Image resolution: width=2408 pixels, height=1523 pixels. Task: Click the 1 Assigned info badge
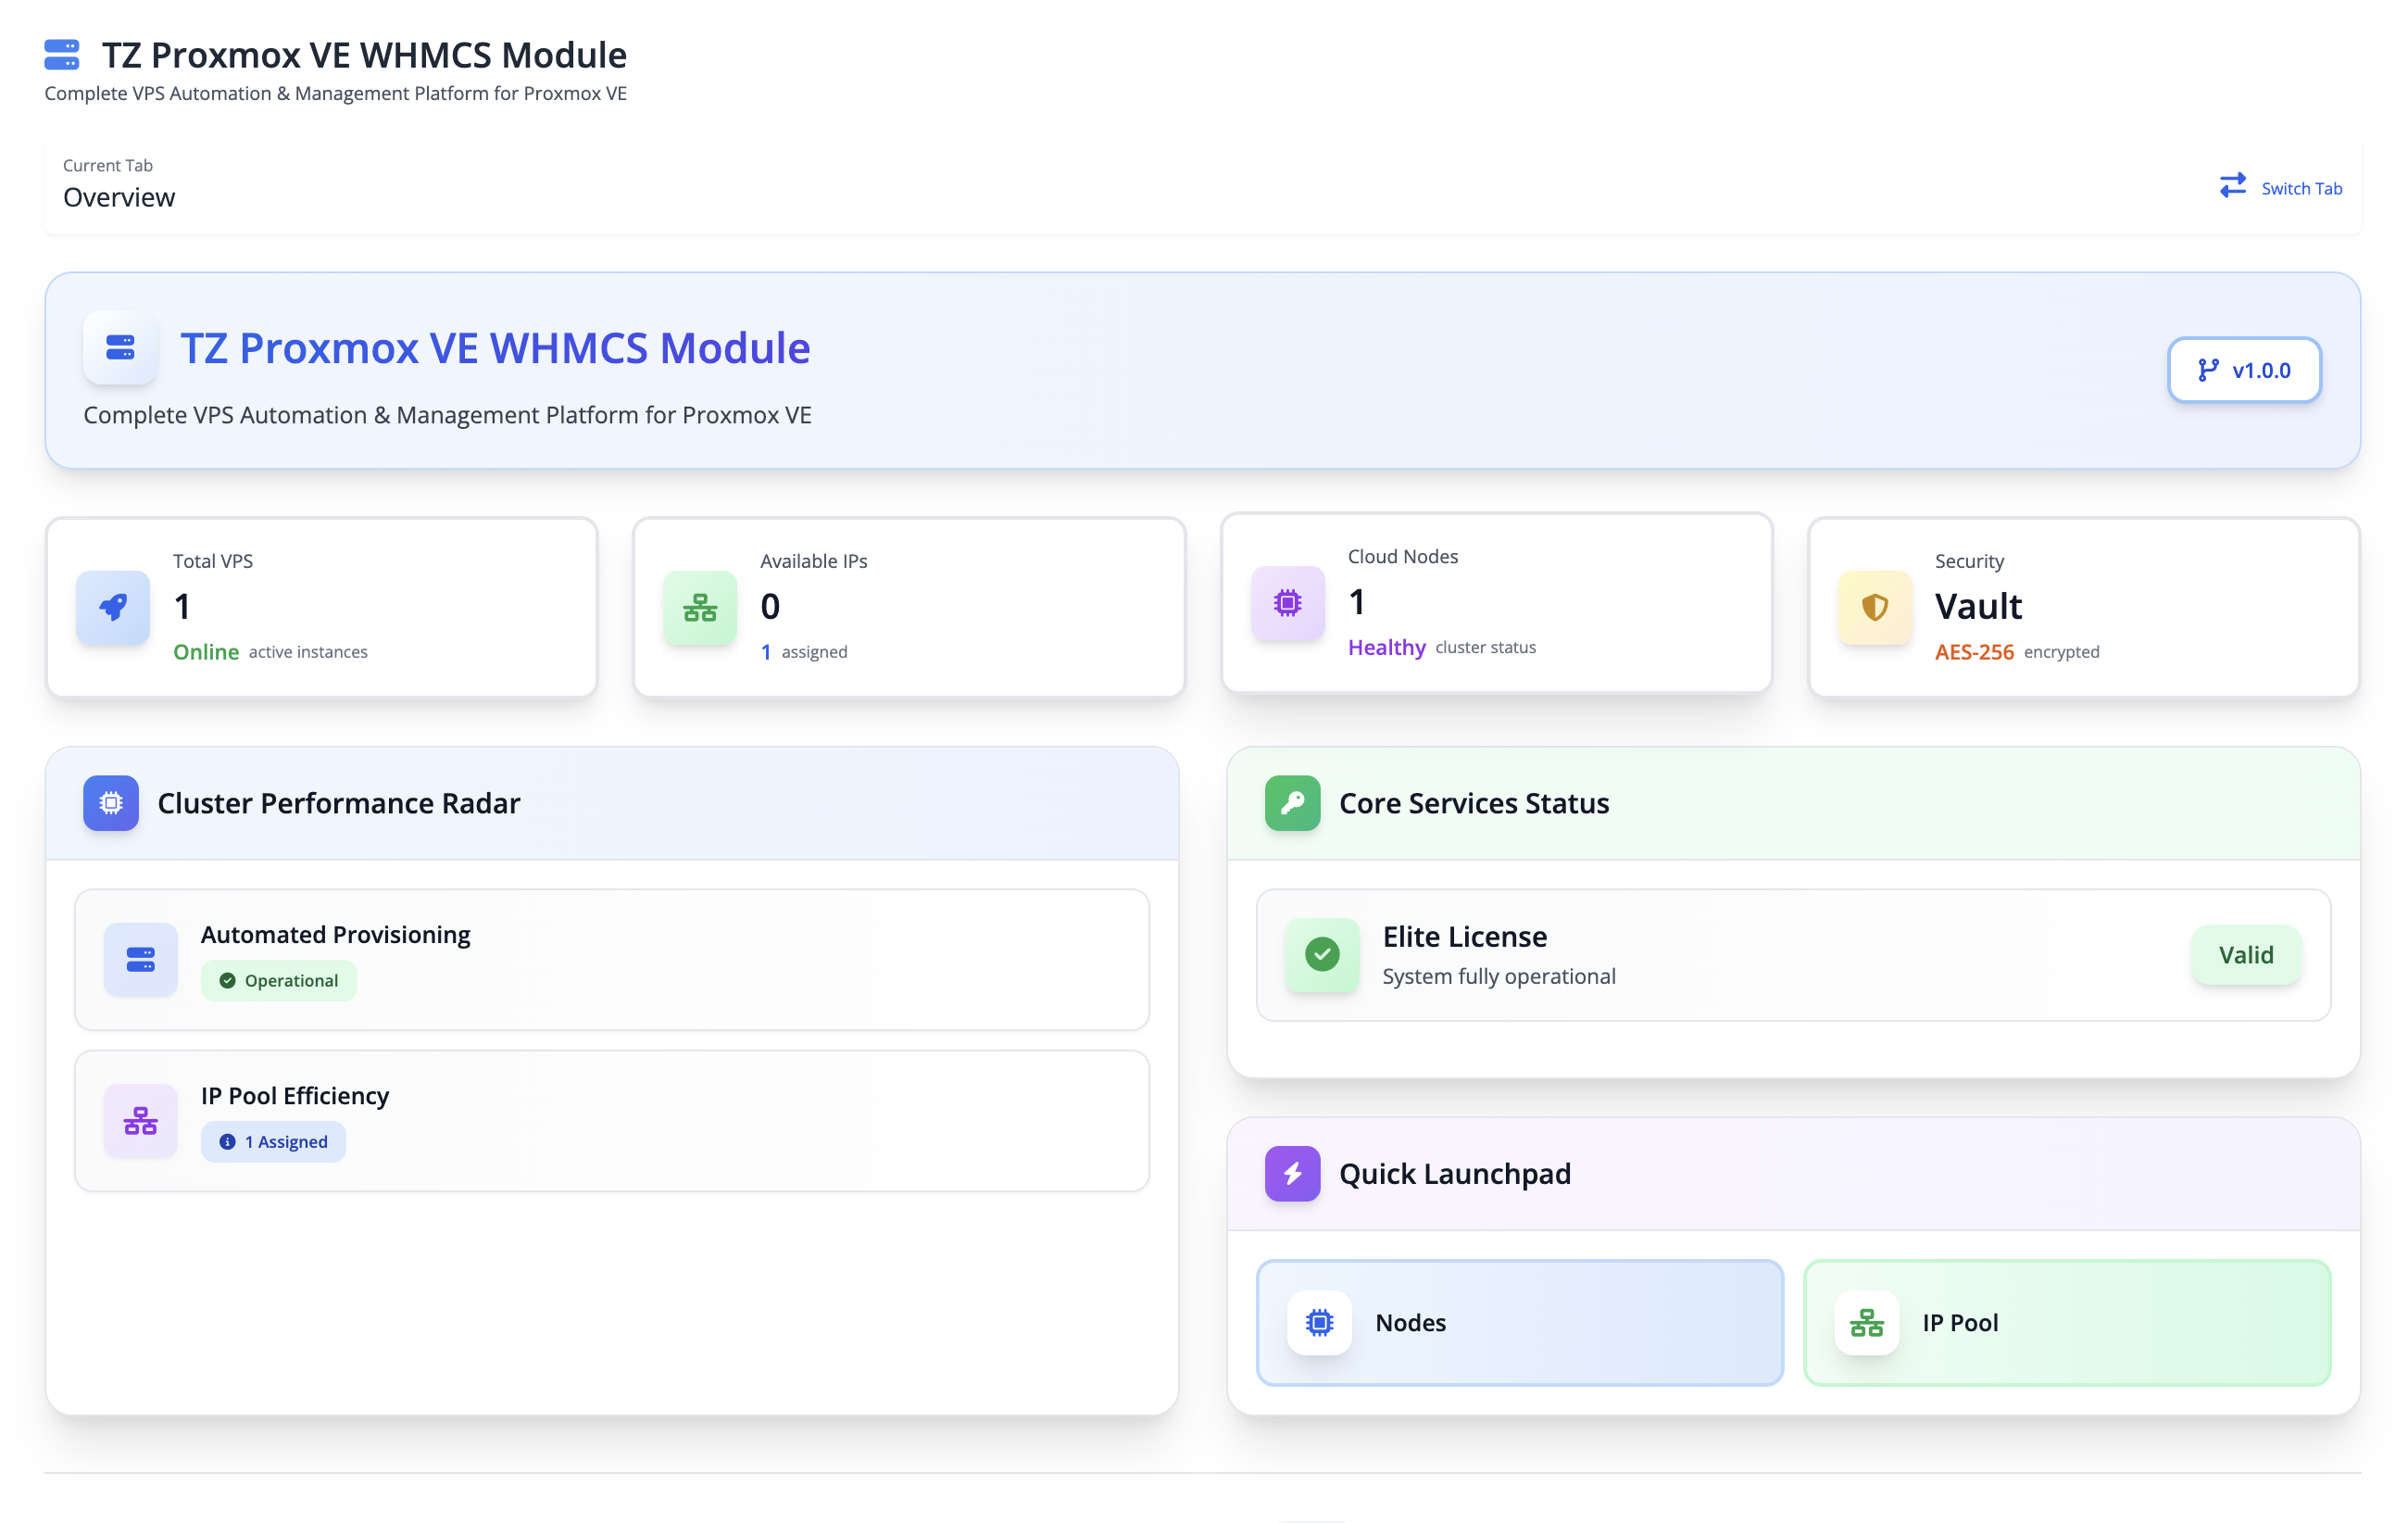[273, 1141]
